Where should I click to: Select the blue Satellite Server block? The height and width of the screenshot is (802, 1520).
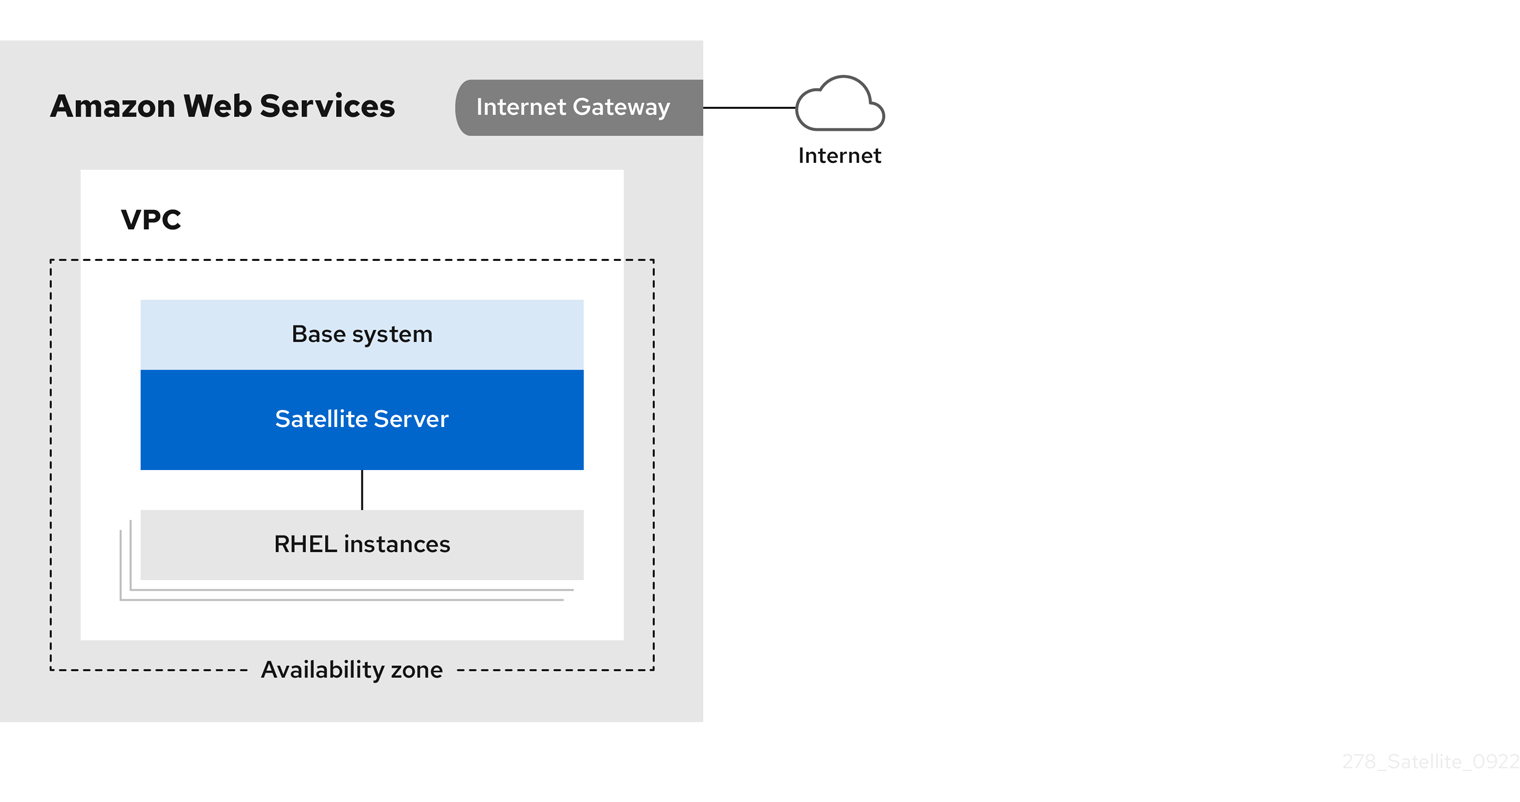(x=362, y=419)
